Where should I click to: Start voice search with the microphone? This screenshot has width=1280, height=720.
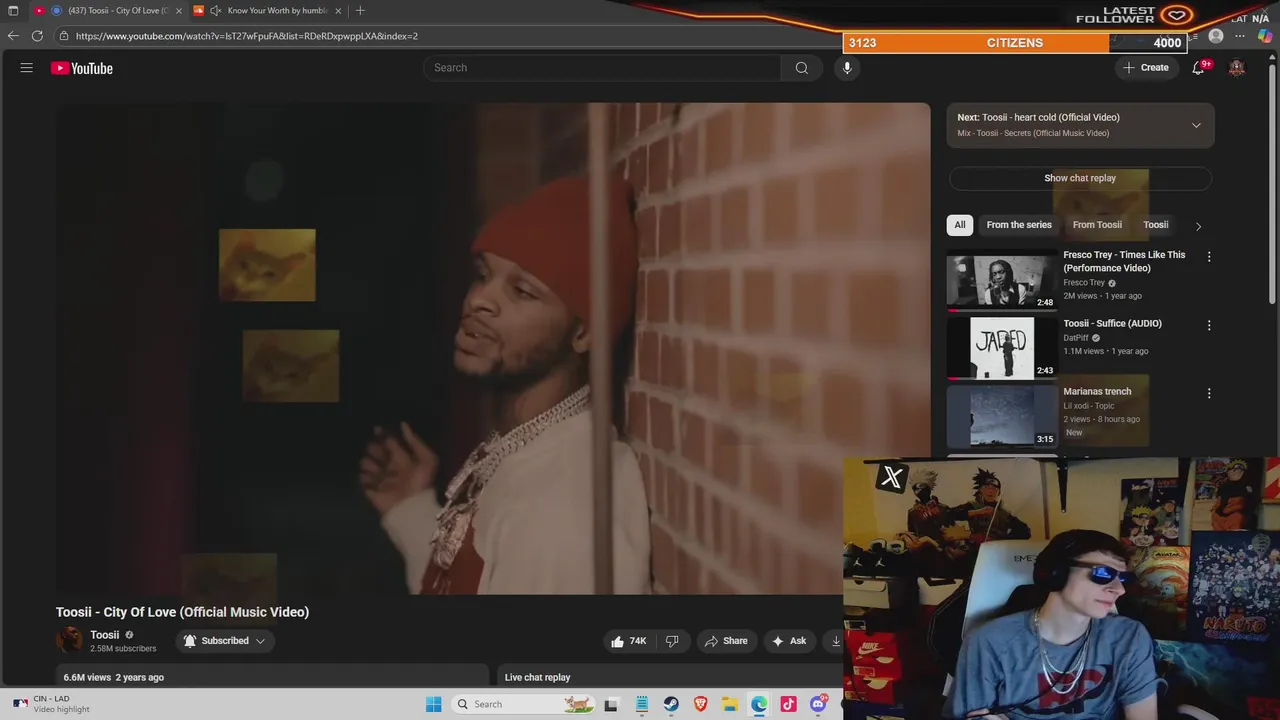[847, 68]
